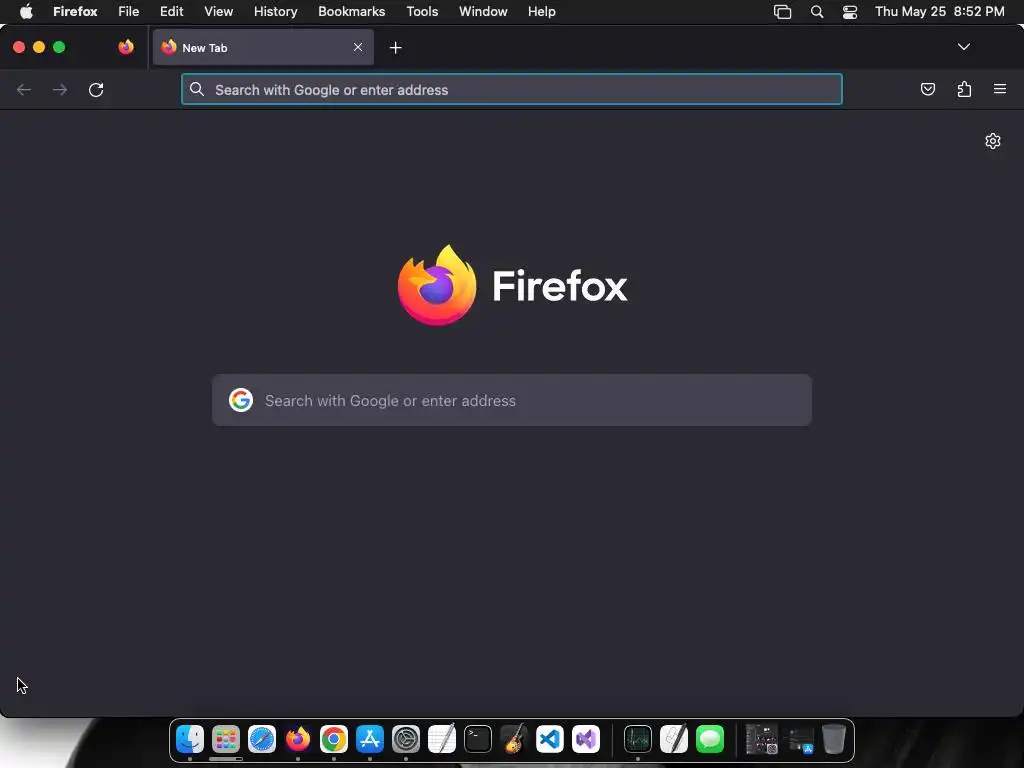Image resolution: width=1024 pixels, height=768 pixels.
Task: Open the File menu
Action: point(129,11)
